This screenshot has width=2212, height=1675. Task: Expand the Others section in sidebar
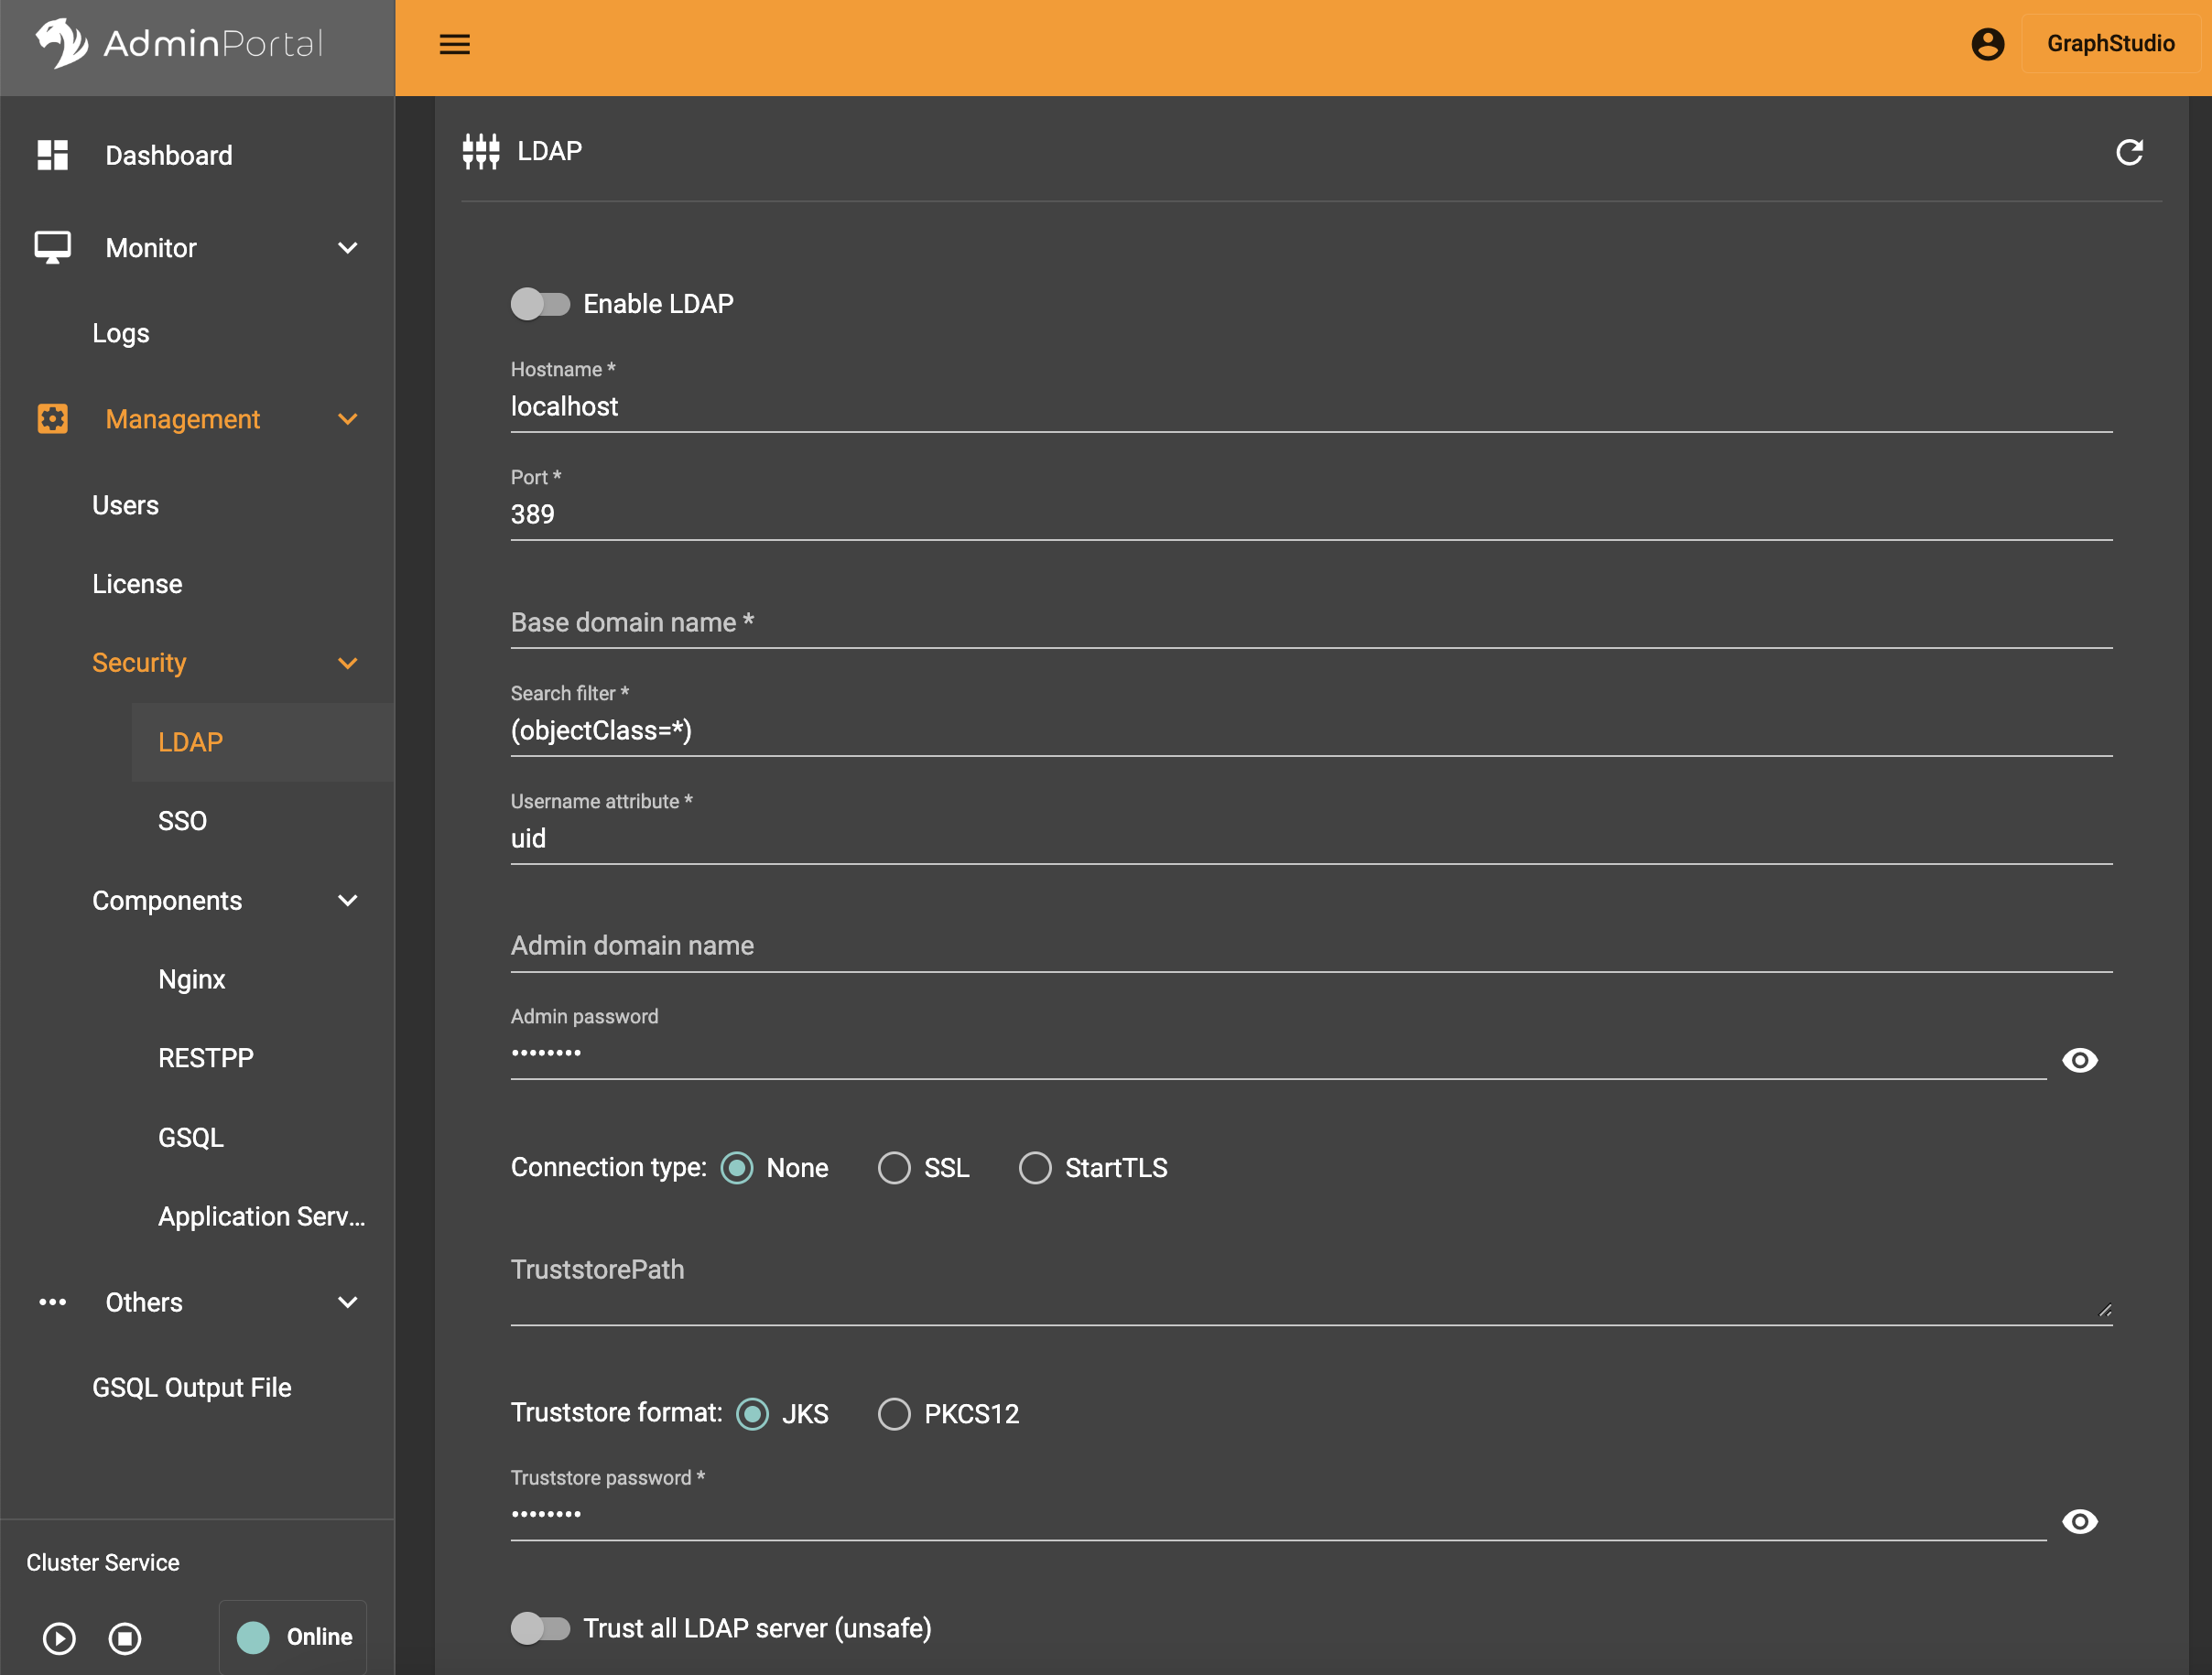(349, 1302)
